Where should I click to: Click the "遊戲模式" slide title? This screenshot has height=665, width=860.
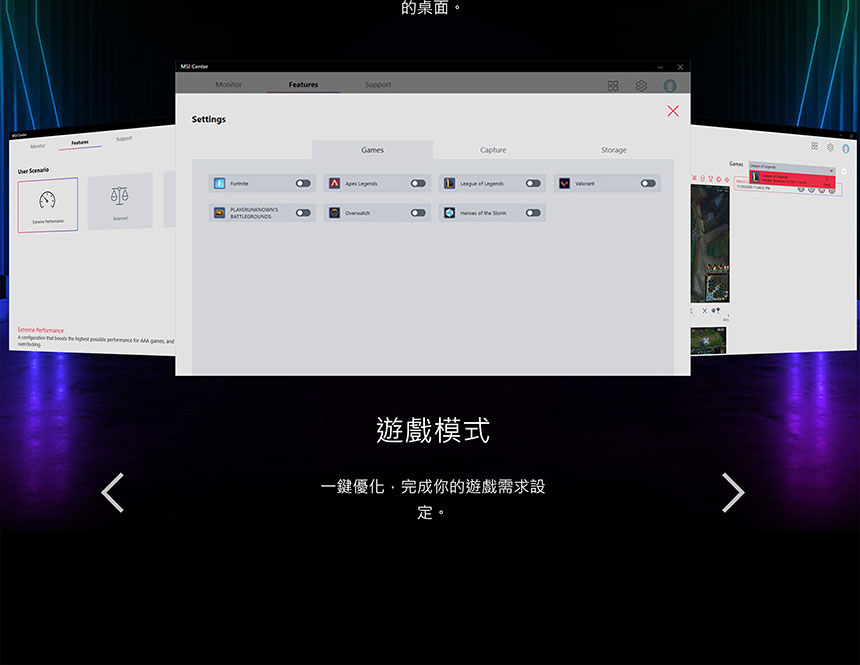[x=433, y=430]
